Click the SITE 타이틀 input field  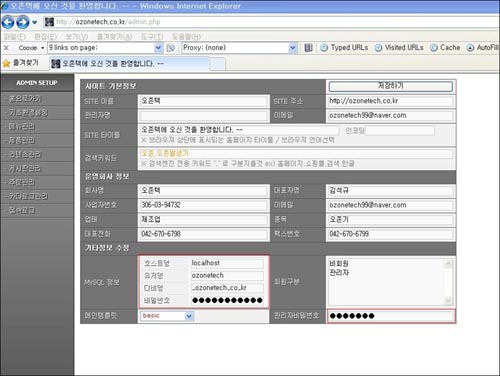[239, 130]
